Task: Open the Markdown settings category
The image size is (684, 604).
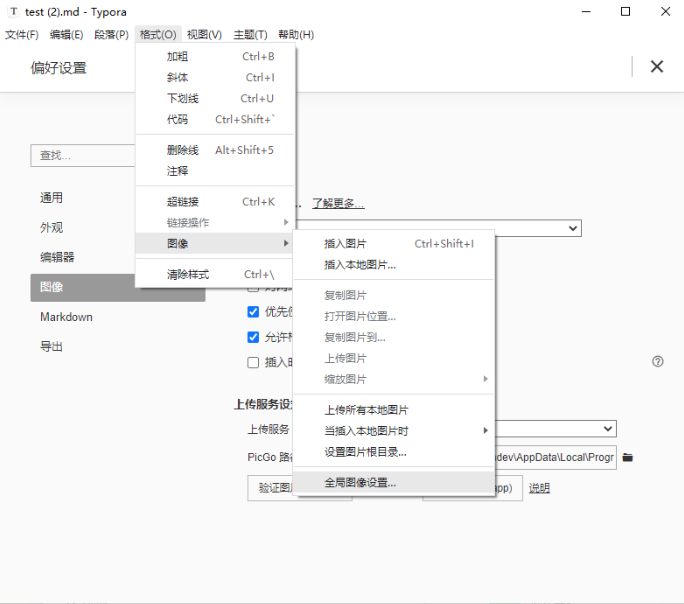Action: click(x=66, y=317)
